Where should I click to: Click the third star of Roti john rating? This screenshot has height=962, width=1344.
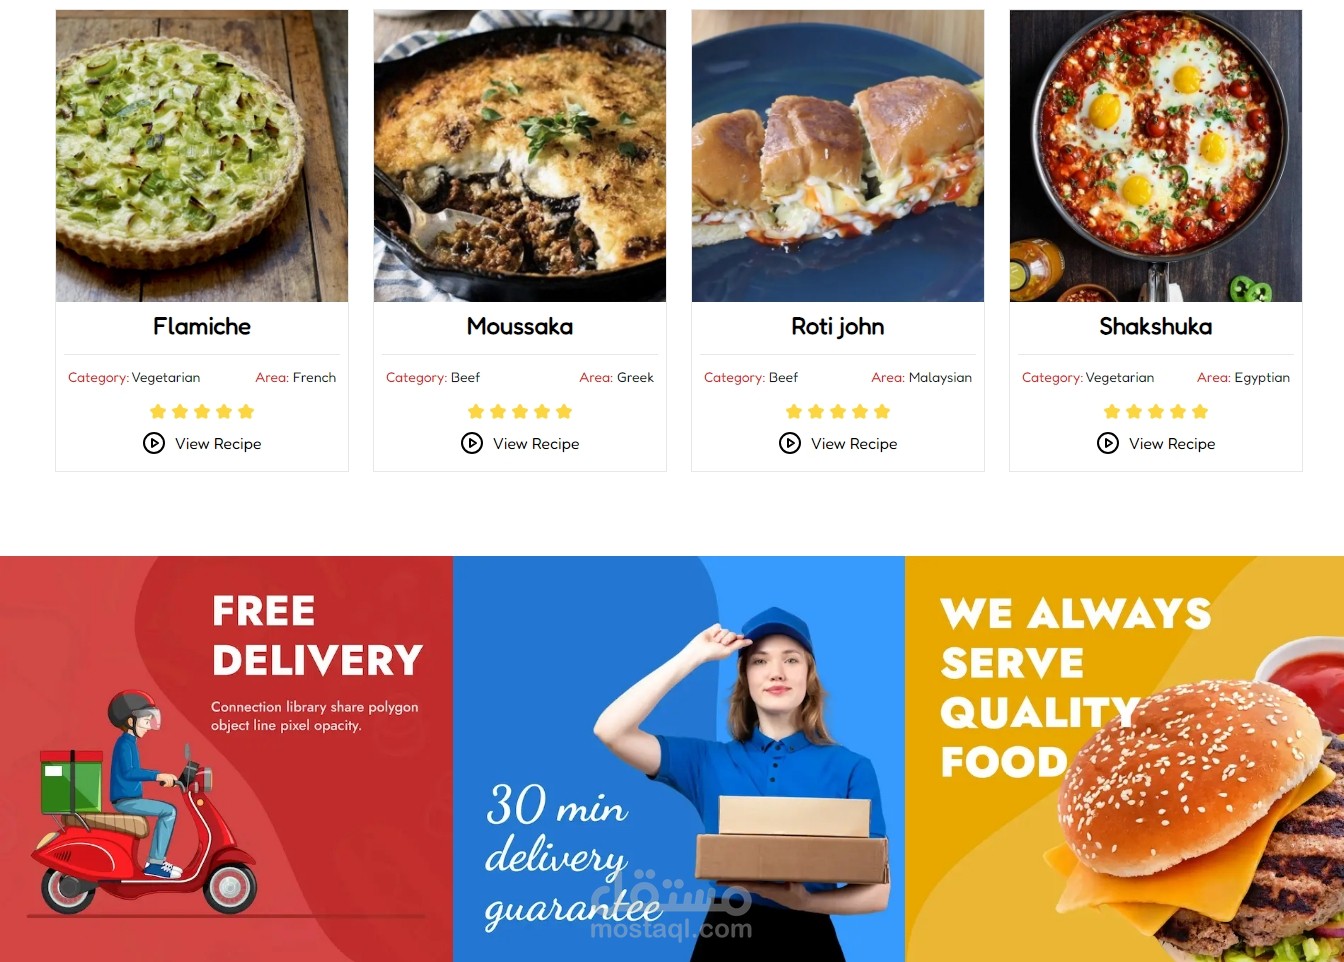click(838, 411)
